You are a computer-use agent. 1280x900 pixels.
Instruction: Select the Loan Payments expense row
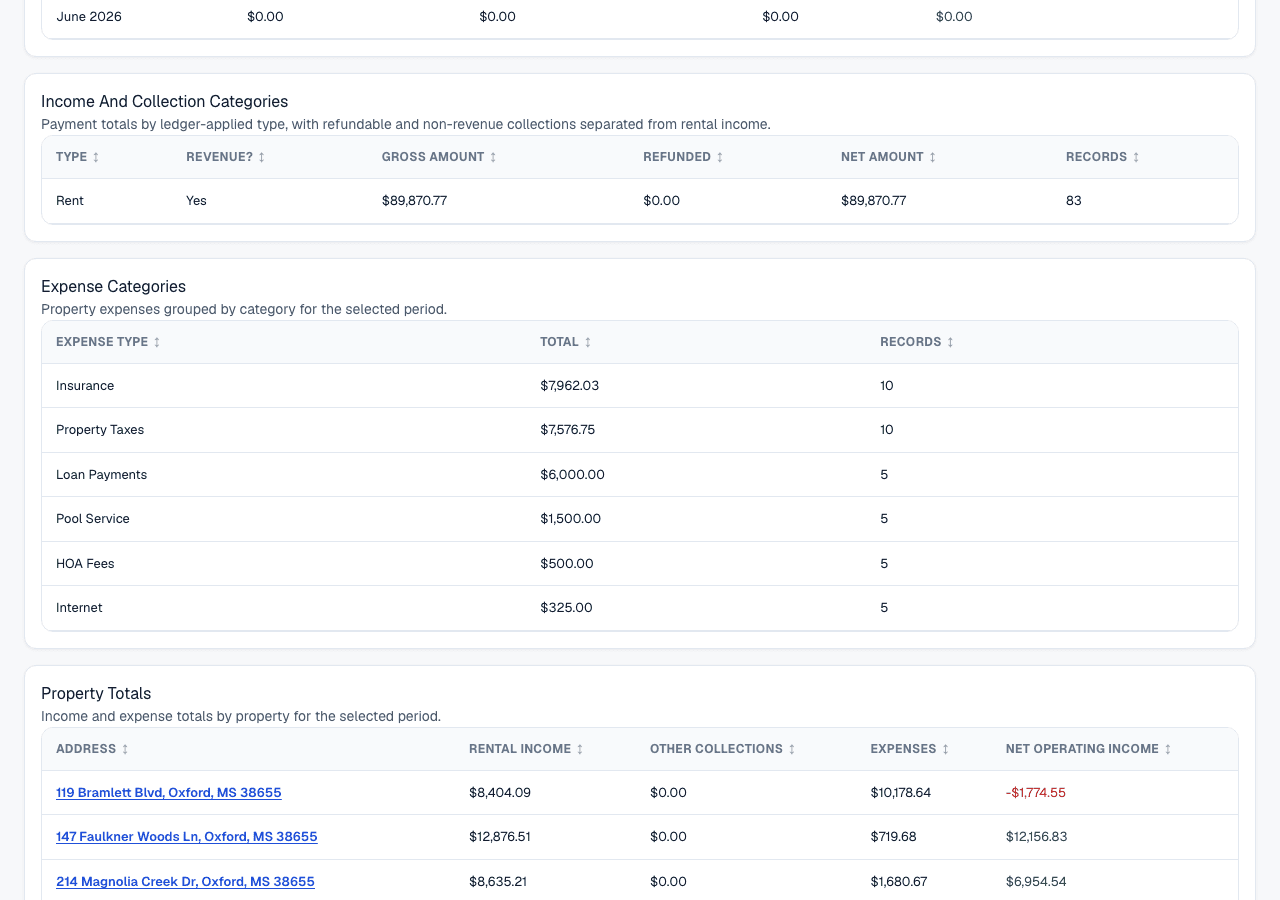640,475
